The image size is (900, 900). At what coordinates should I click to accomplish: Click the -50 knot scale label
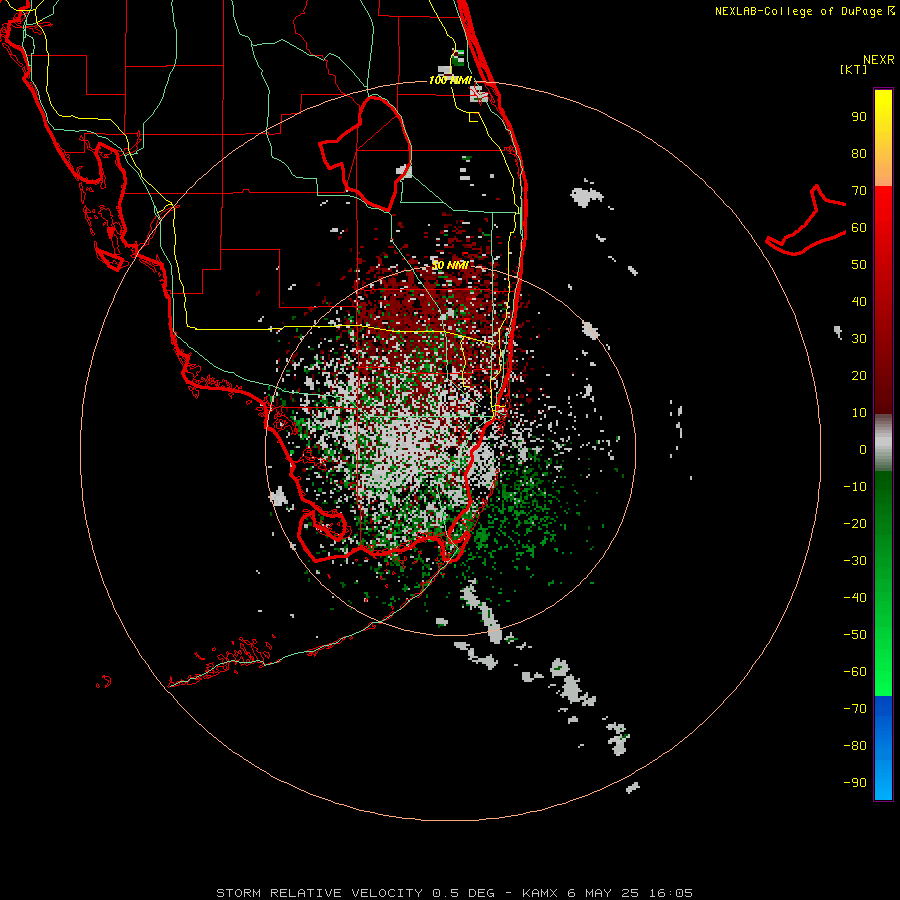[855, 635]
